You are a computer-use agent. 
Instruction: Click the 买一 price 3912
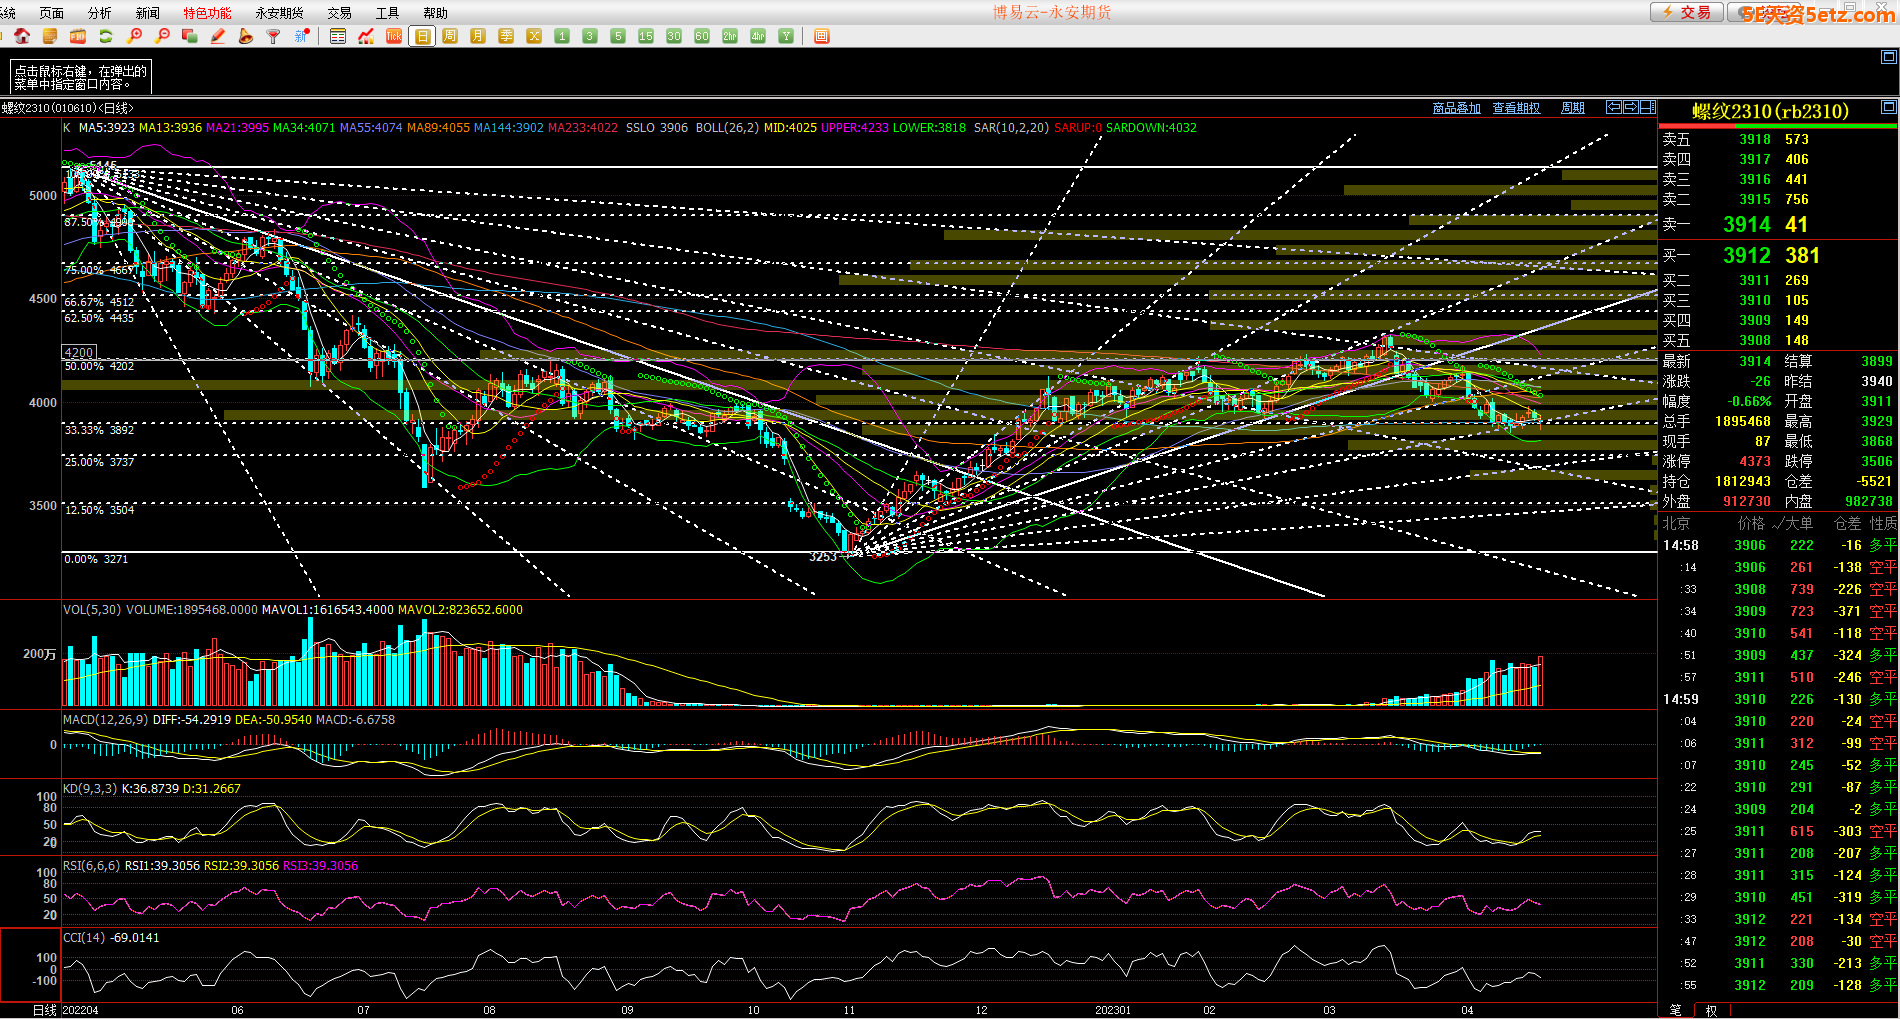tap(1746, 256)
